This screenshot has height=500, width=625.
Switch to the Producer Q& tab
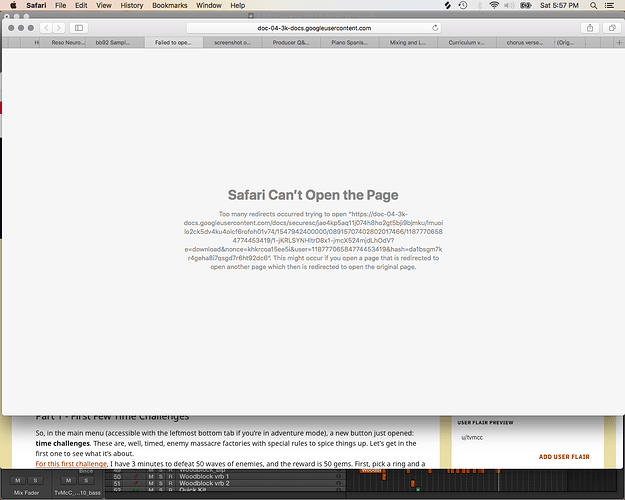click(x=291, y=42)
